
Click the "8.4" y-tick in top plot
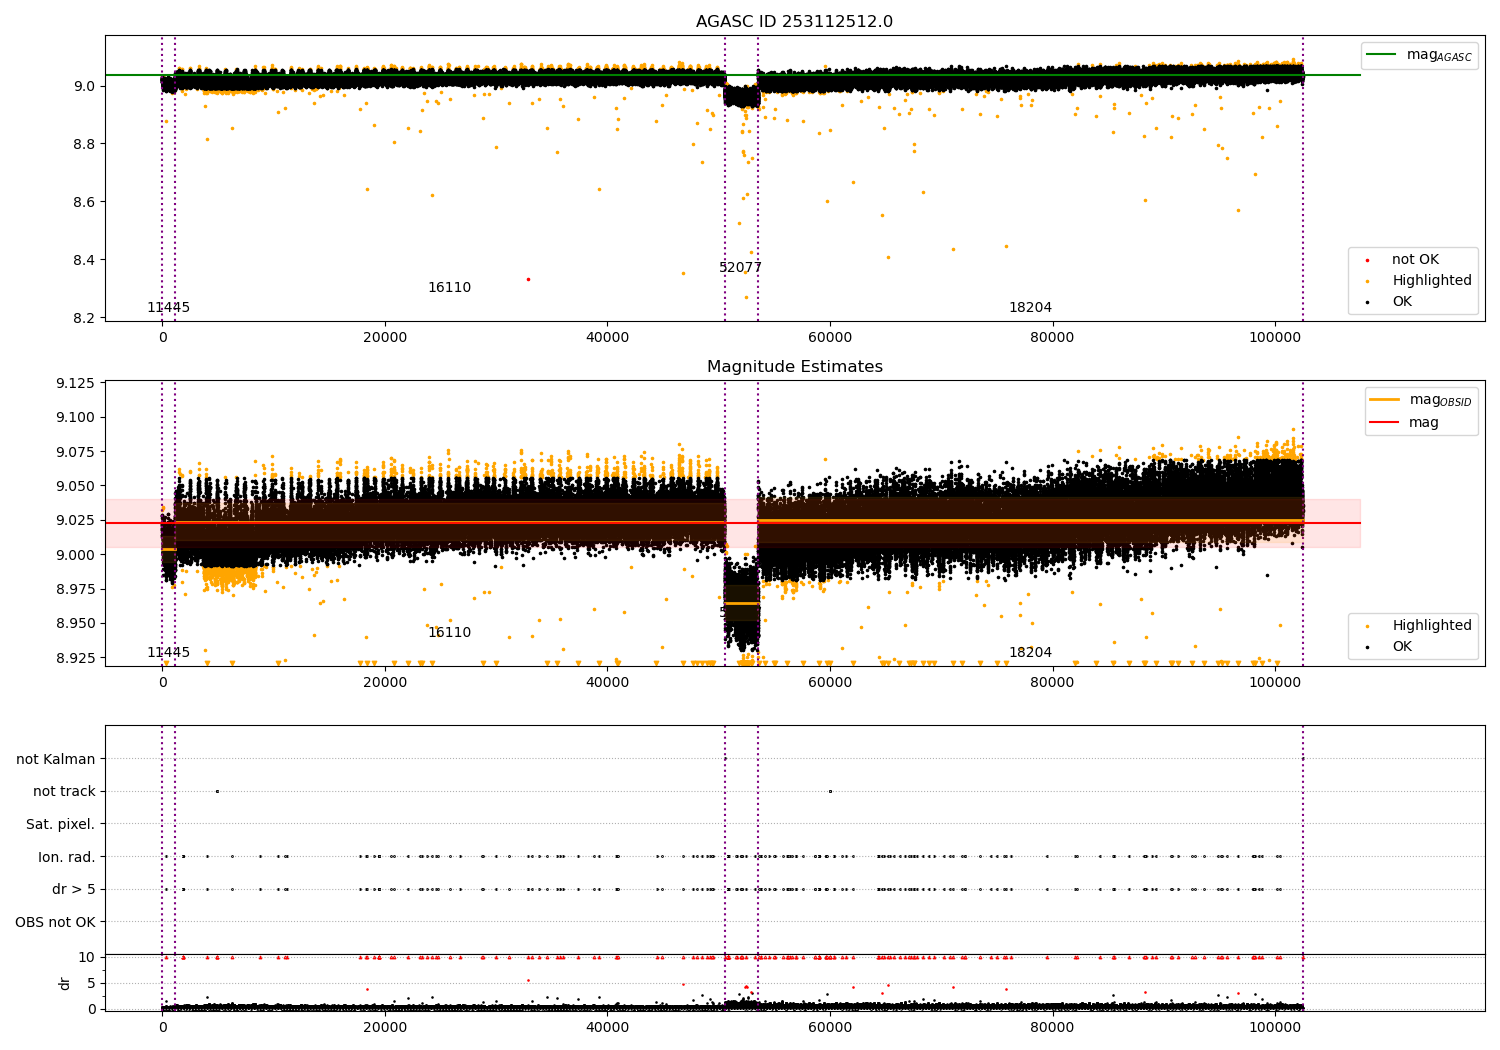[84, 261]
